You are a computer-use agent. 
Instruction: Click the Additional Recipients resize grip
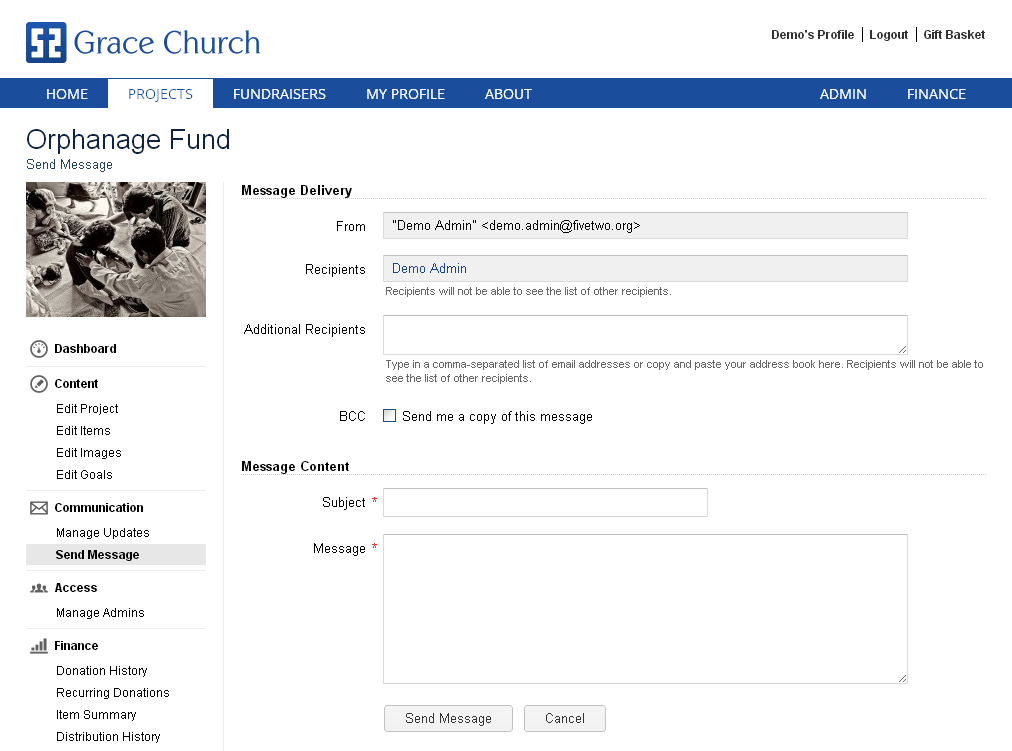point(902,349)
